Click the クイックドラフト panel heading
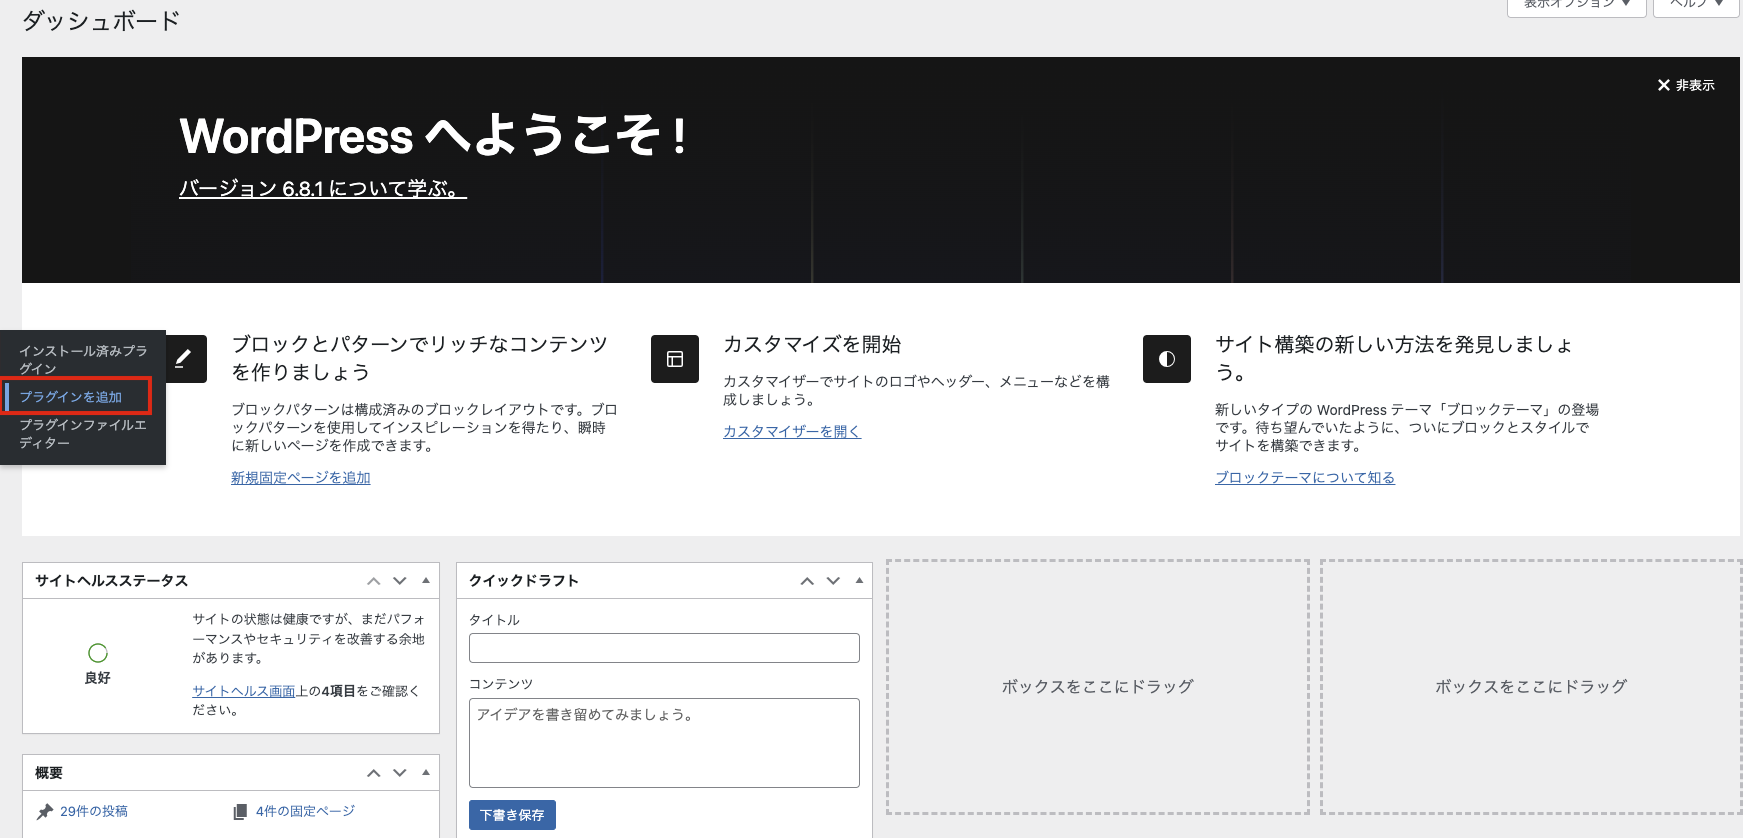The image size is (1743, 838). (x=524, y=581)
